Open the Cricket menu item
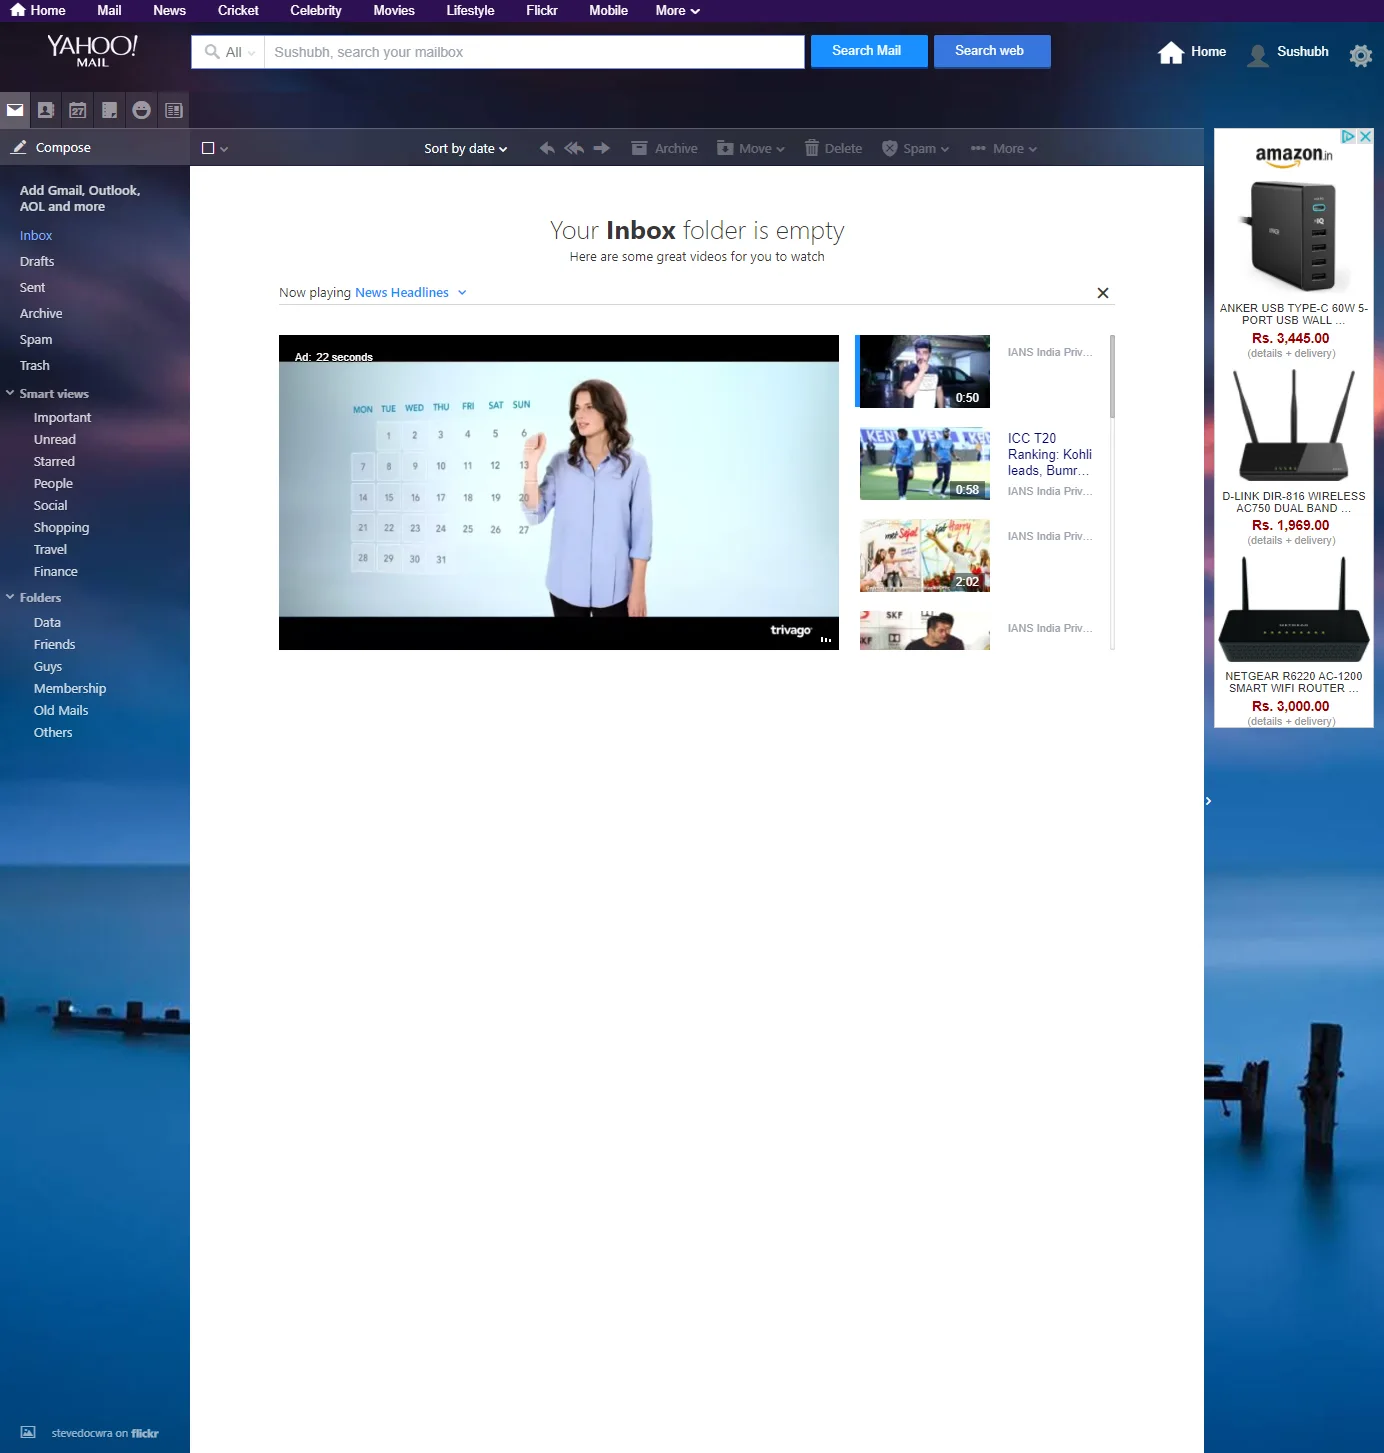This screenshot has width=1384, height=1453. [x=238, y=11]
